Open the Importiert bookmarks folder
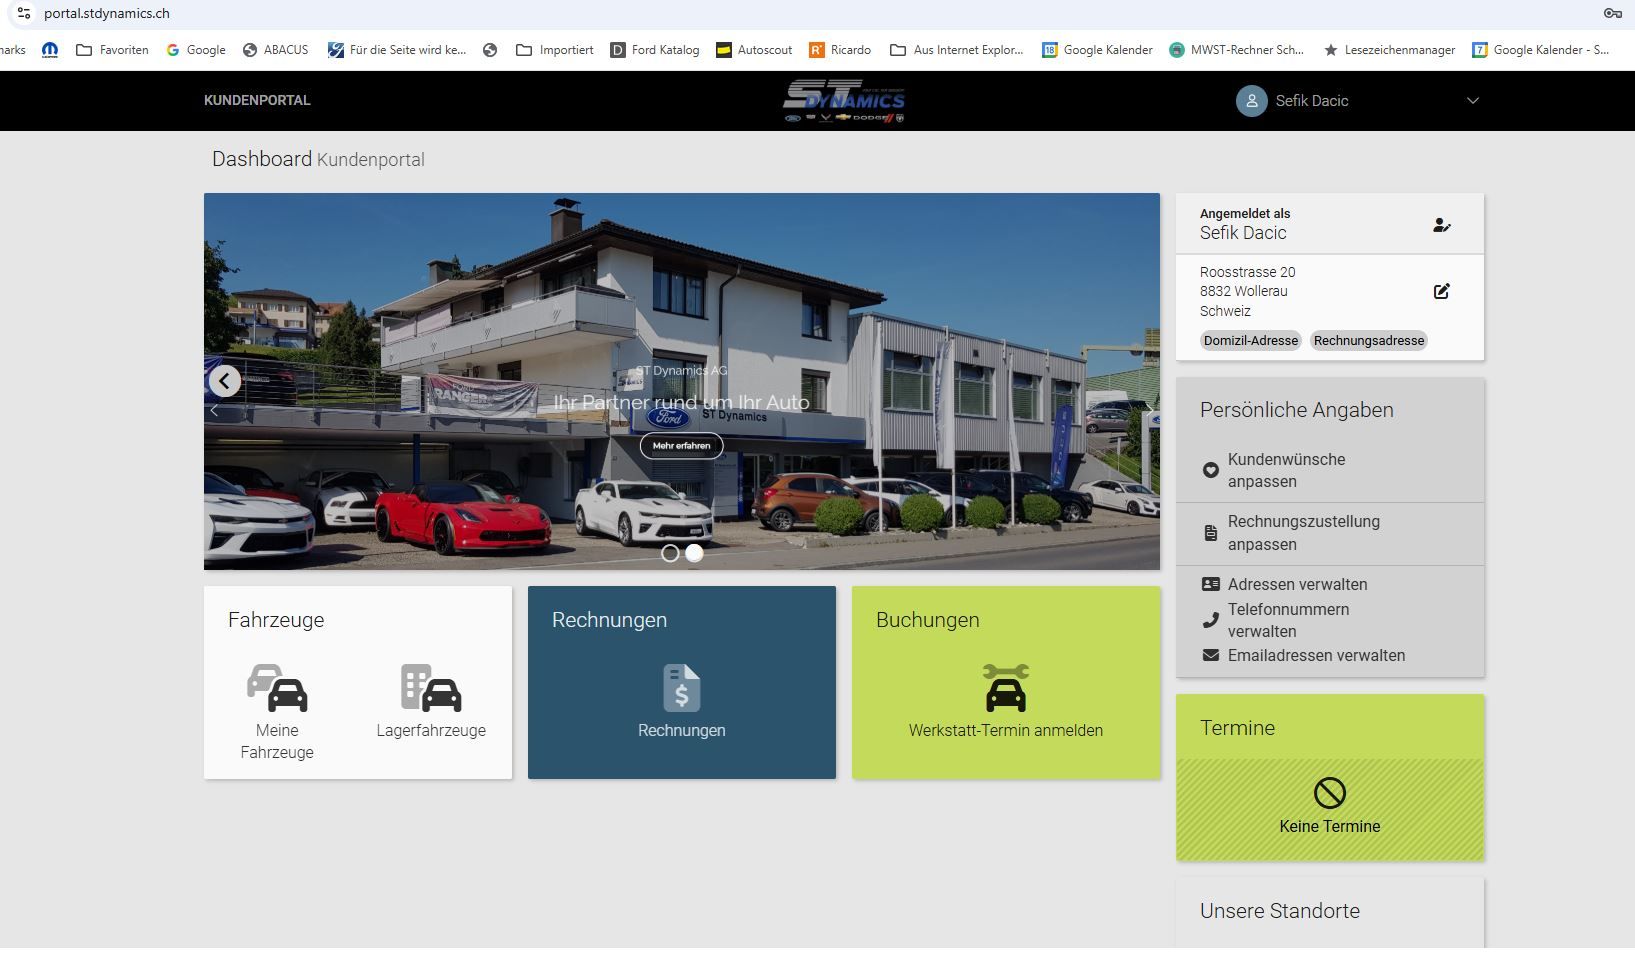The image size is (1635, 973). pos(555,50)
